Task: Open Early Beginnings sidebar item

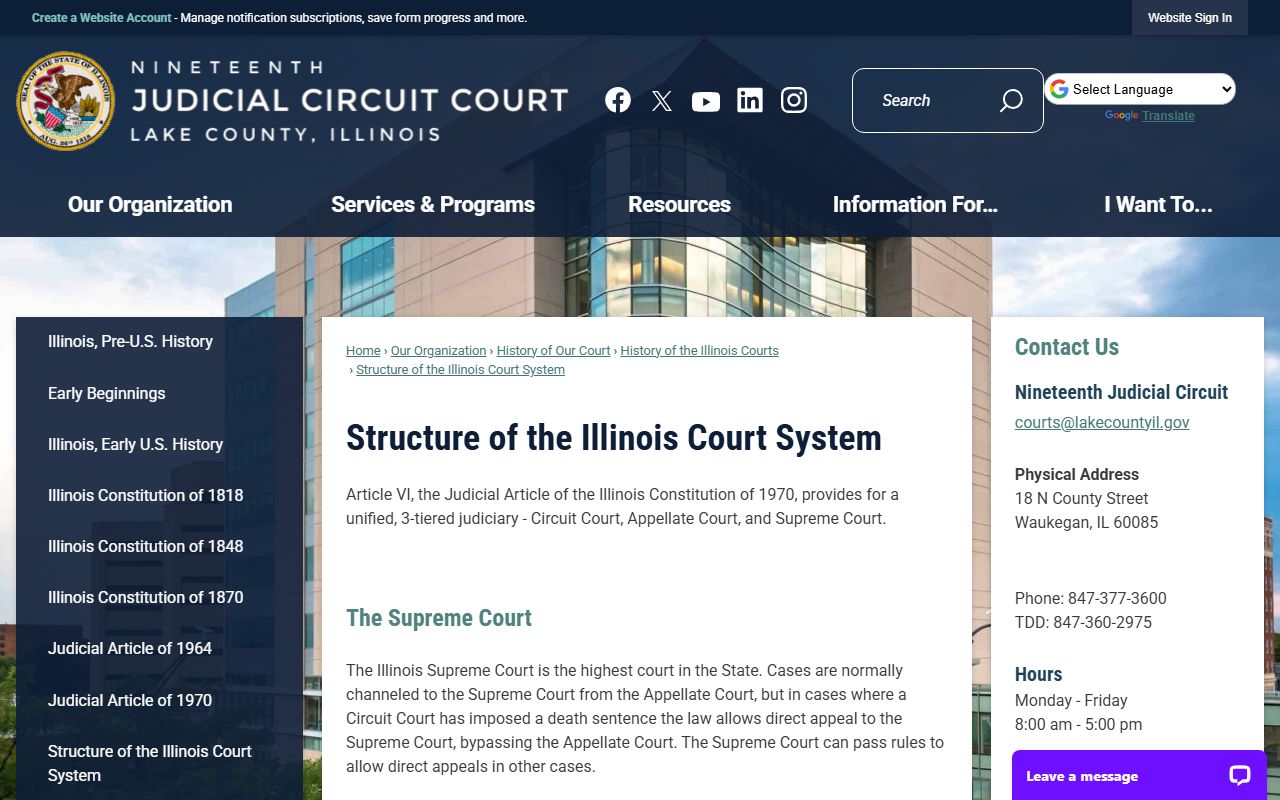Action: (x=159, y=393)
